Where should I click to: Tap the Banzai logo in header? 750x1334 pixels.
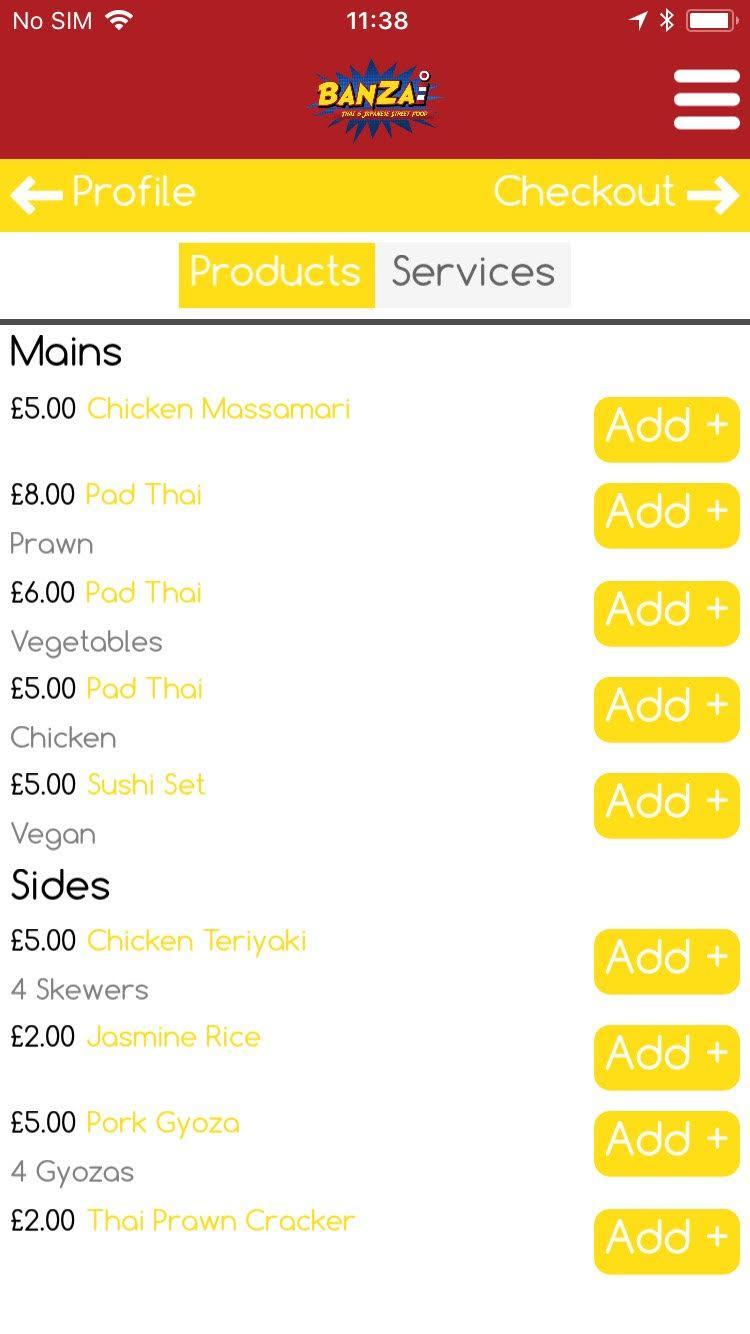click(x=375, y=99)
